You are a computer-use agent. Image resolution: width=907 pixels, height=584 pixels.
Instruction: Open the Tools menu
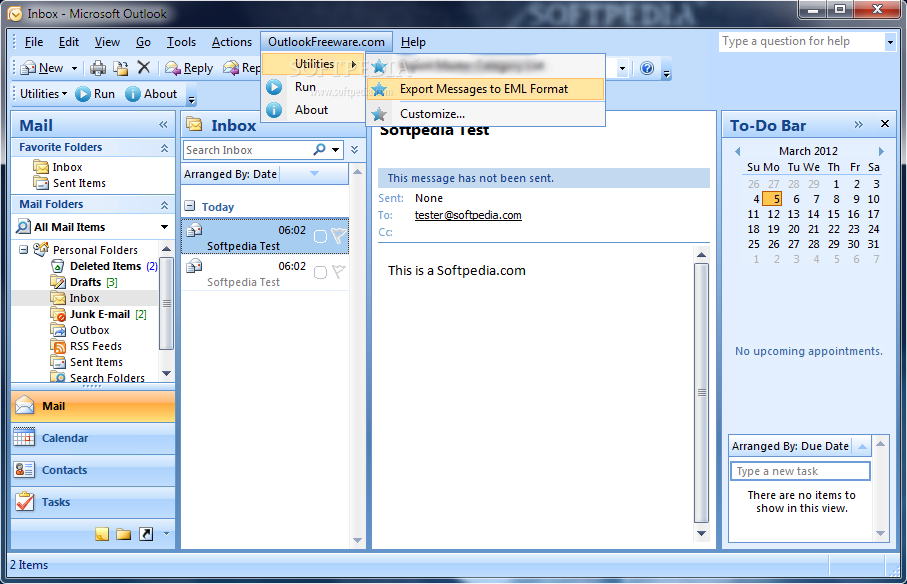[x=181, y=42]
